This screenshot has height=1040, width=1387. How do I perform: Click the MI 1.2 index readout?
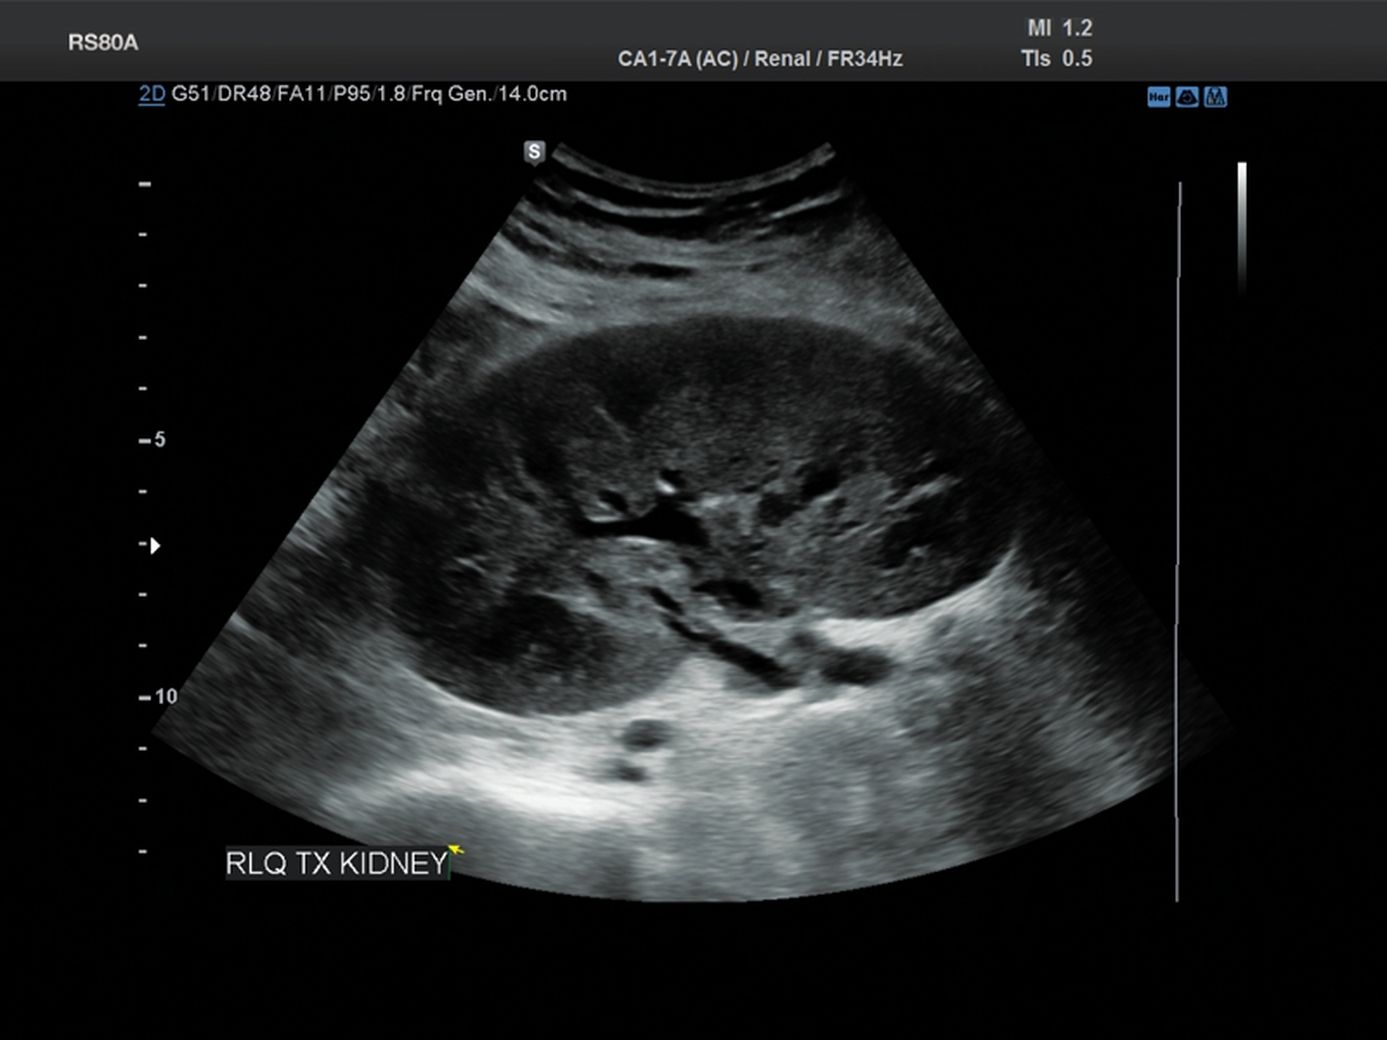[x=1059, y=28]
